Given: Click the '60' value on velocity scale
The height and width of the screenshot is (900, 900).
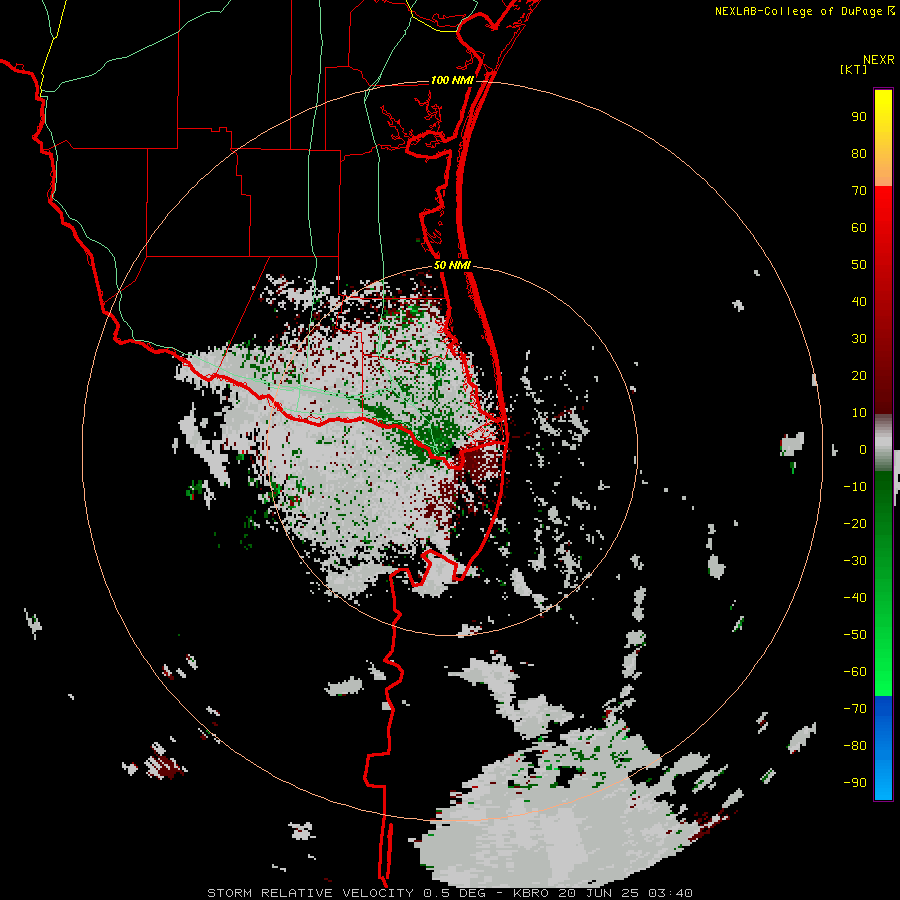Looking at the screenshot, I should (859, 228).
